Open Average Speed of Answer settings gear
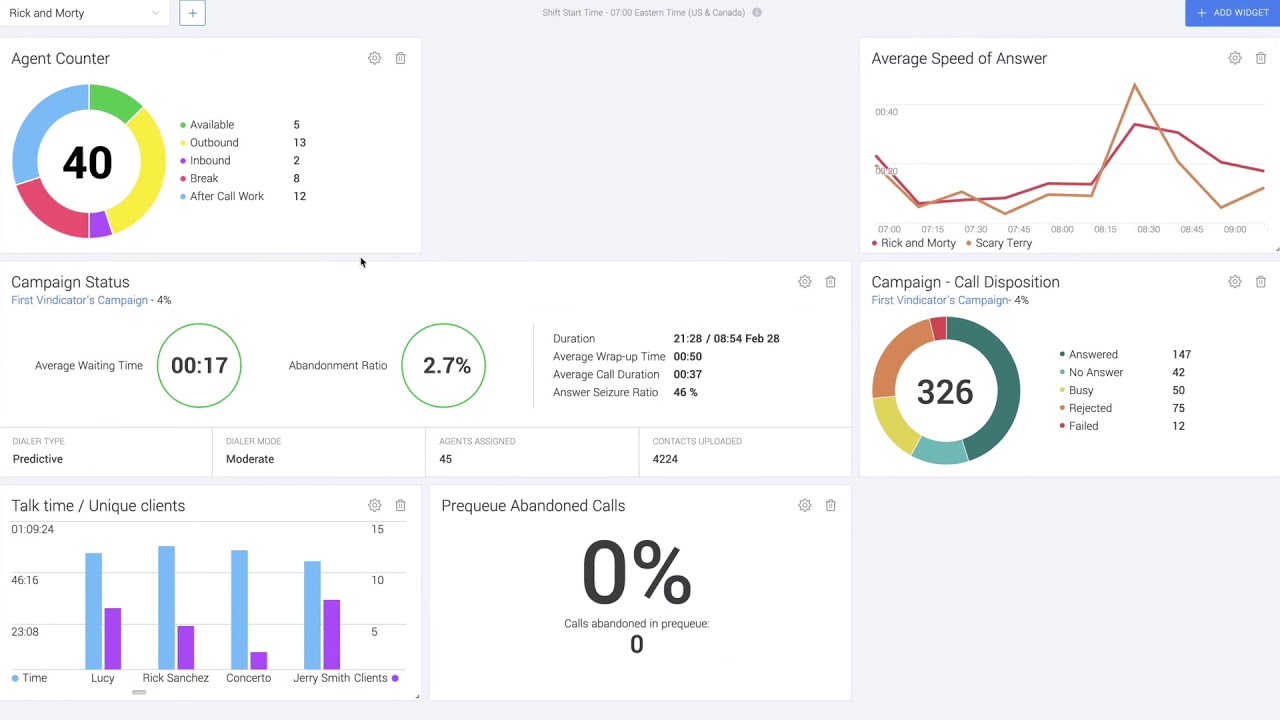Screen dimensions: 1280x720 click(1234, 58)
